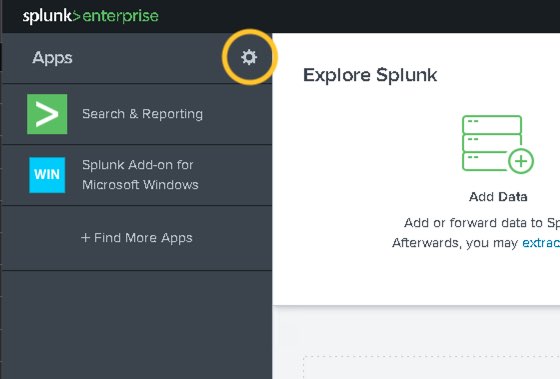Image resolution: width=560 pixels, height=379 pixels.
Task: Click + Find More Apps
Action: pos(137,238)
